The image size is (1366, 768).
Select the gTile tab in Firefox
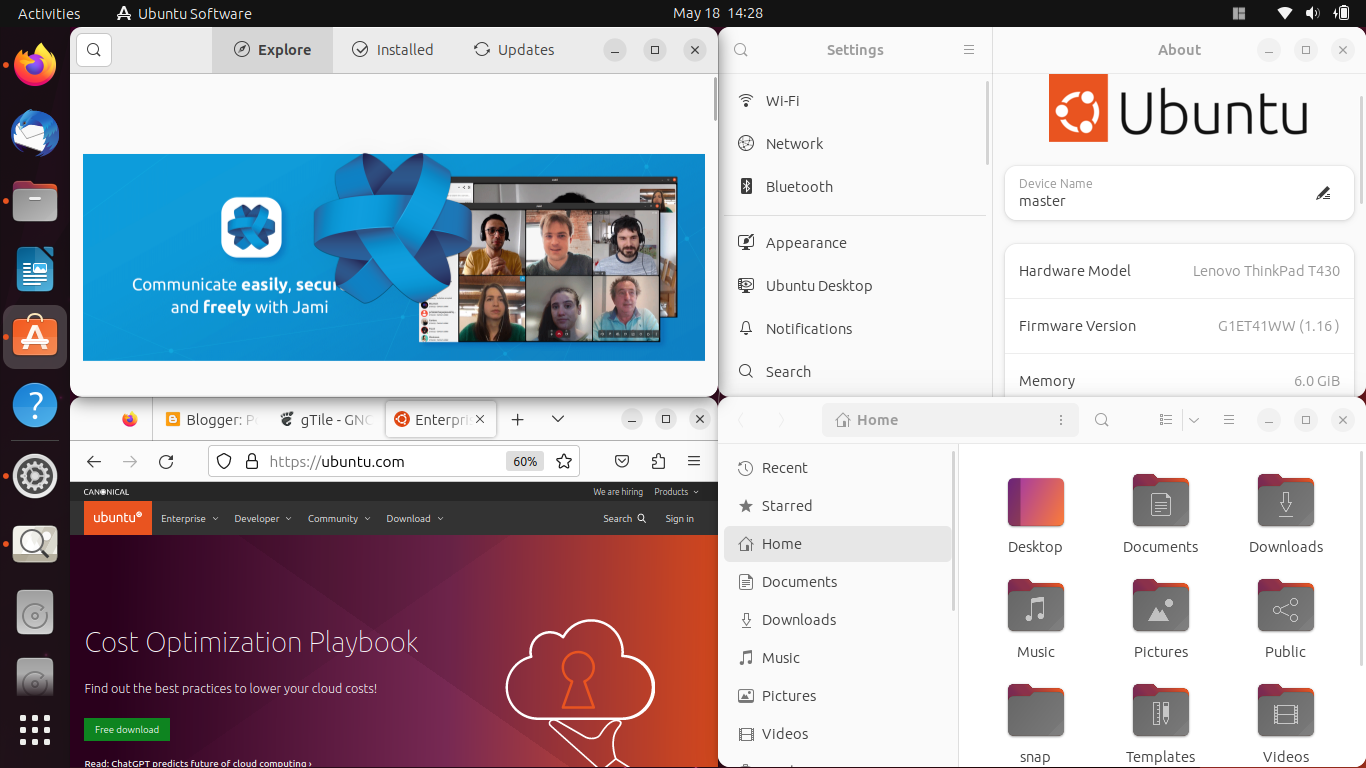326,420
